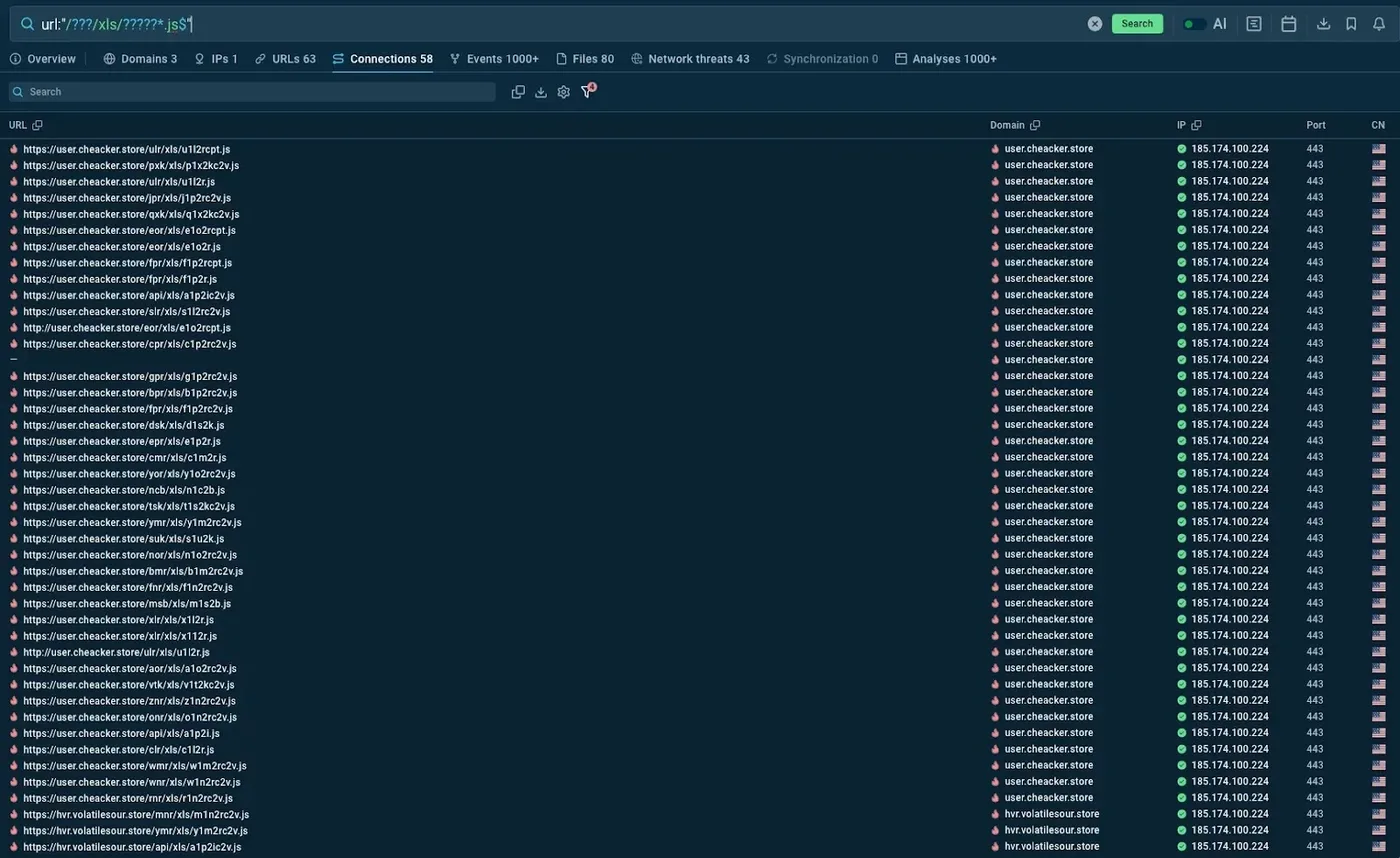Click the table export download icon
Image resolution: width=1400 pixels, height=858 pixels.
(x=541, y=92)
